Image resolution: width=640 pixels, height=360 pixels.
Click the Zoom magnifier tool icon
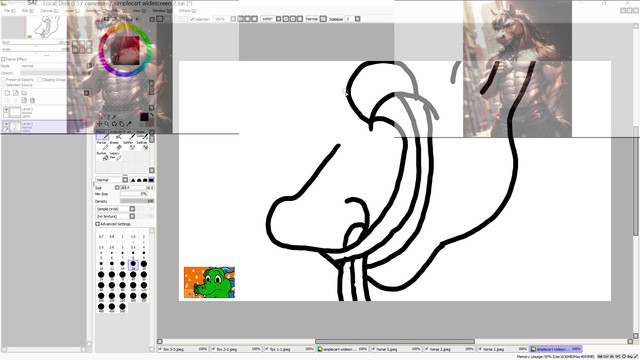pos(107,124)
